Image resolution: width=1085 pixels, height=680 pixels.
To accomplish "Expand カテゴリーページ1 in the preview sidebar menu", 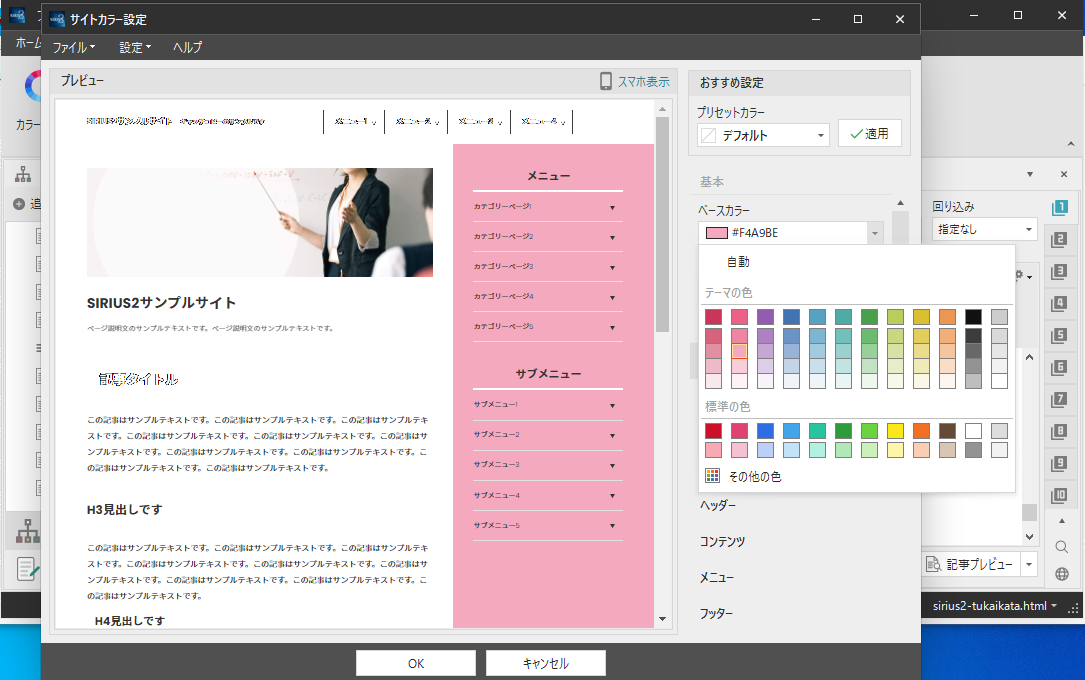I will (x=611, y=208).
